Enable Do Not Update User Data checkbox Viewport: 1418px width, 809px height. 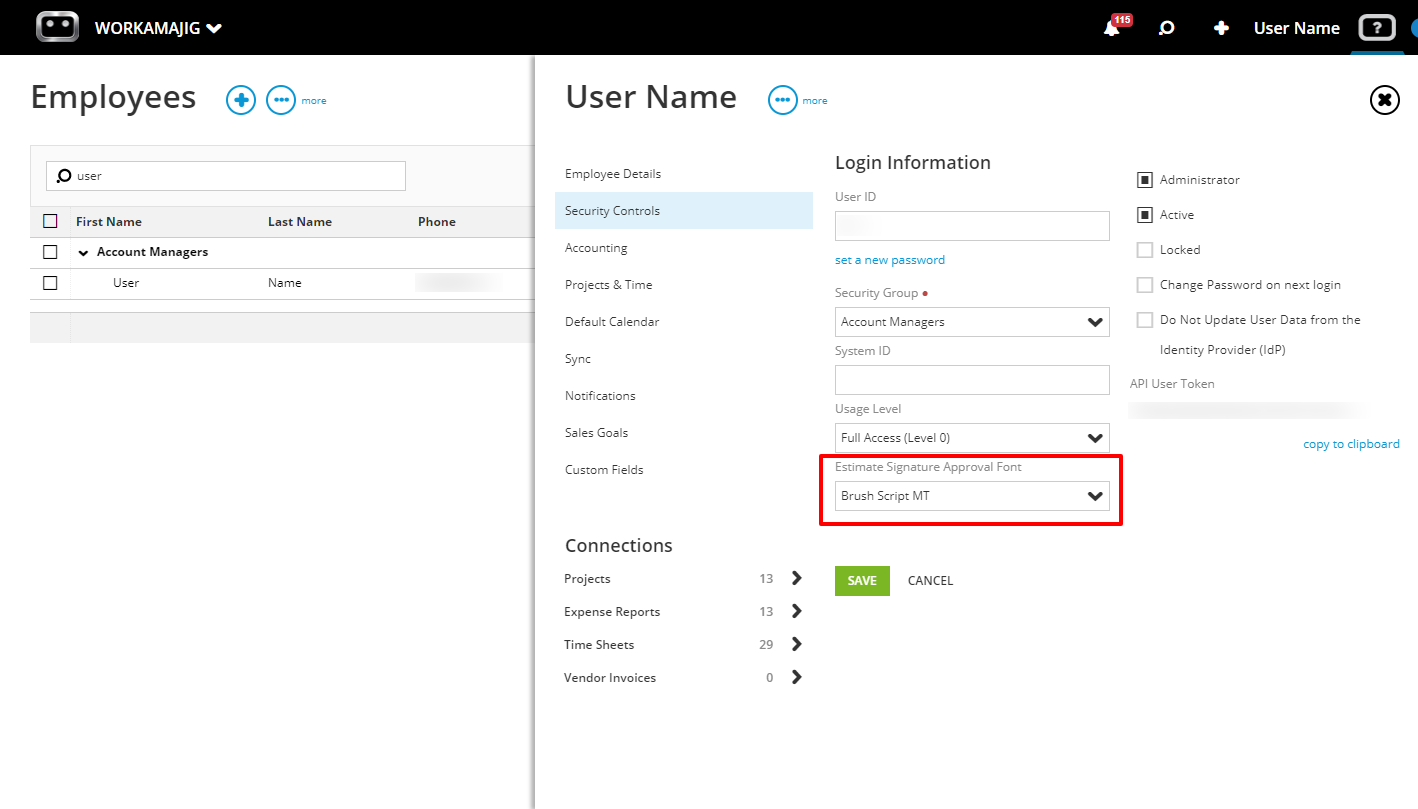1145,320
